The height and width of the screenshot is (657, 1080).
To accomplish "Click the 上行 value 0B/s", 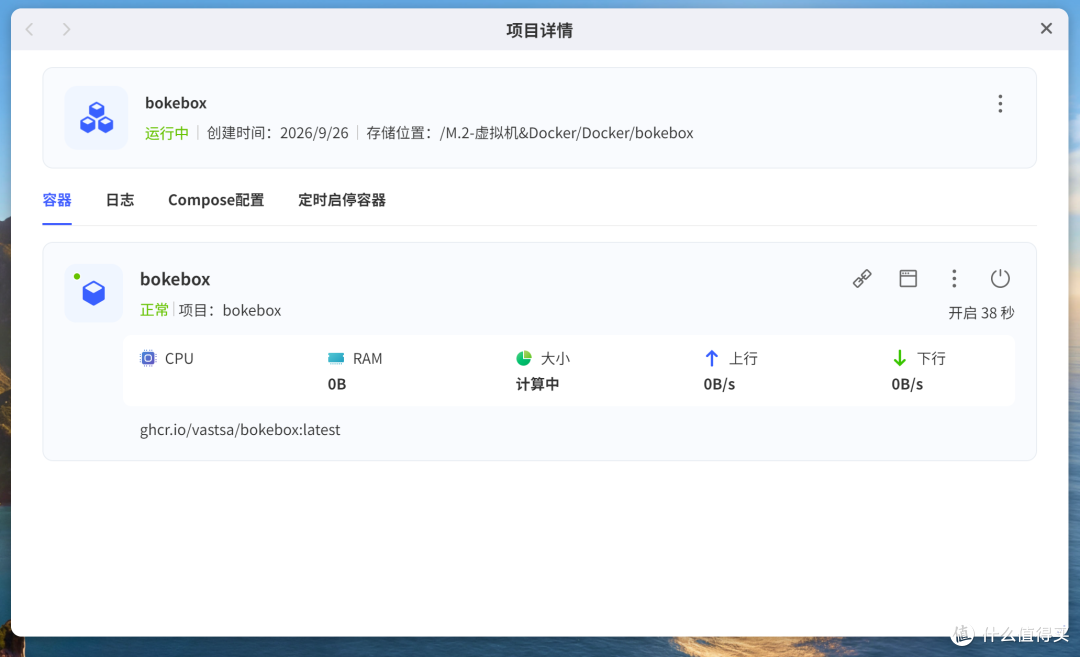I will (x=719, y=384).
